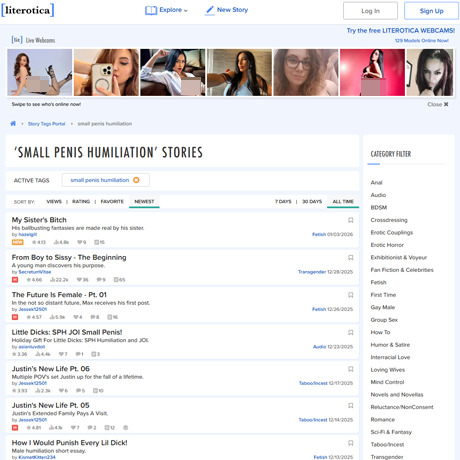Screen dimensions: 460x460
Task: Click the Sign Up button
Action: coord(431,11)
